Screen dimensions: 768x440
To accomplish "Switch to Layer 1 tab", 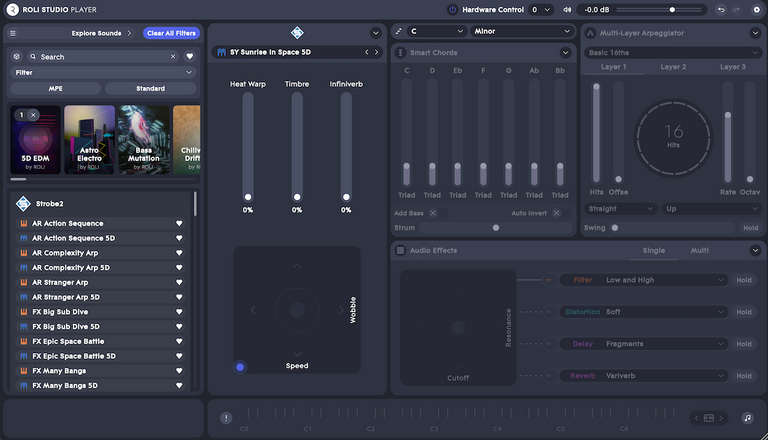I will tap(613, 67).
